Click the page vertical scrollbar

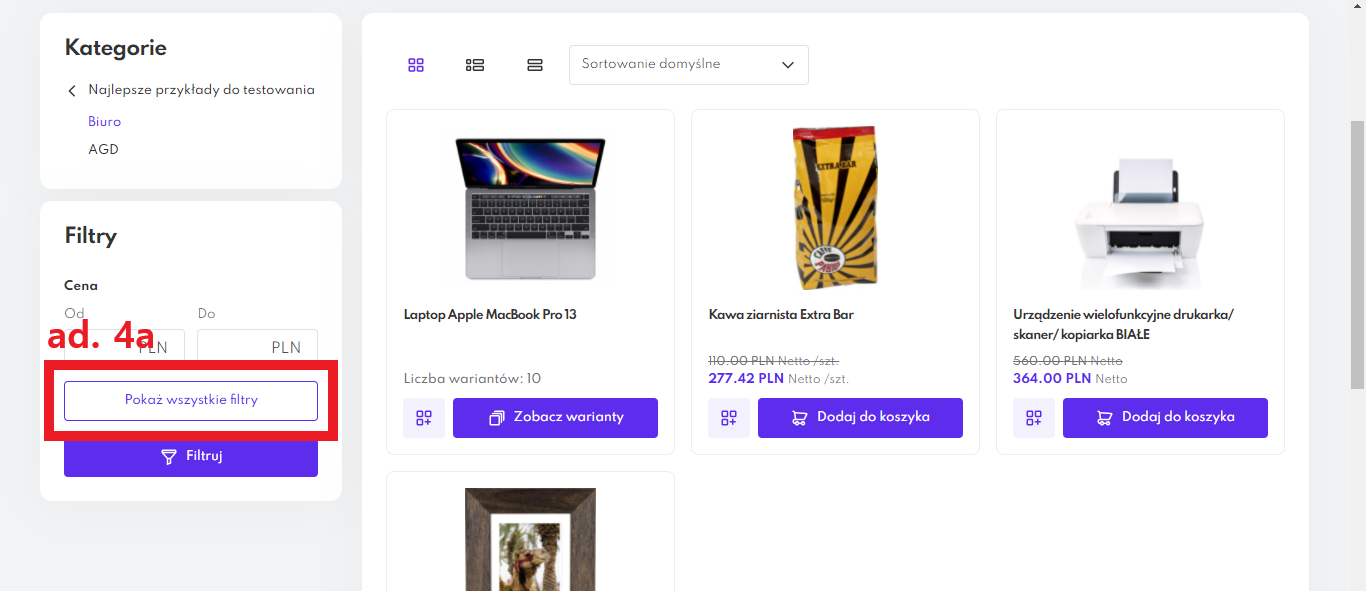click(x=1357, y=250)
